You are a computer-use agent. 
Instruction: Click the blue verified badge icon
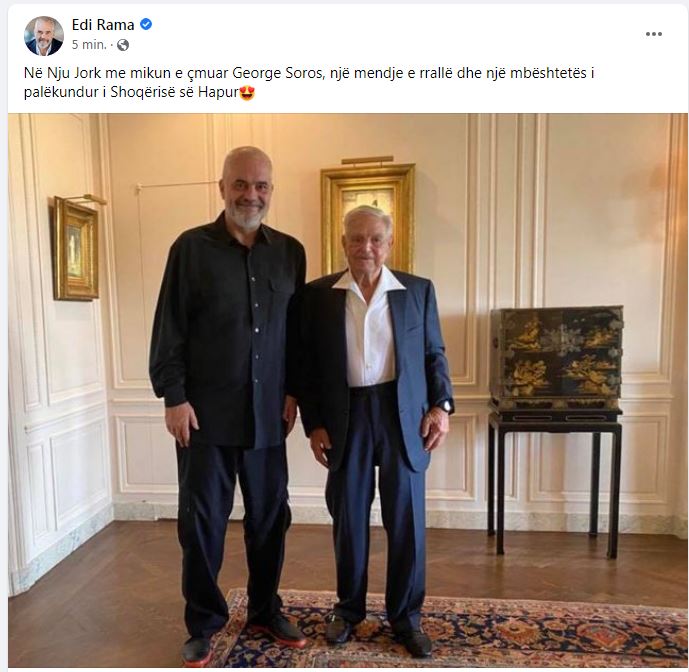[x=146, y=25]
